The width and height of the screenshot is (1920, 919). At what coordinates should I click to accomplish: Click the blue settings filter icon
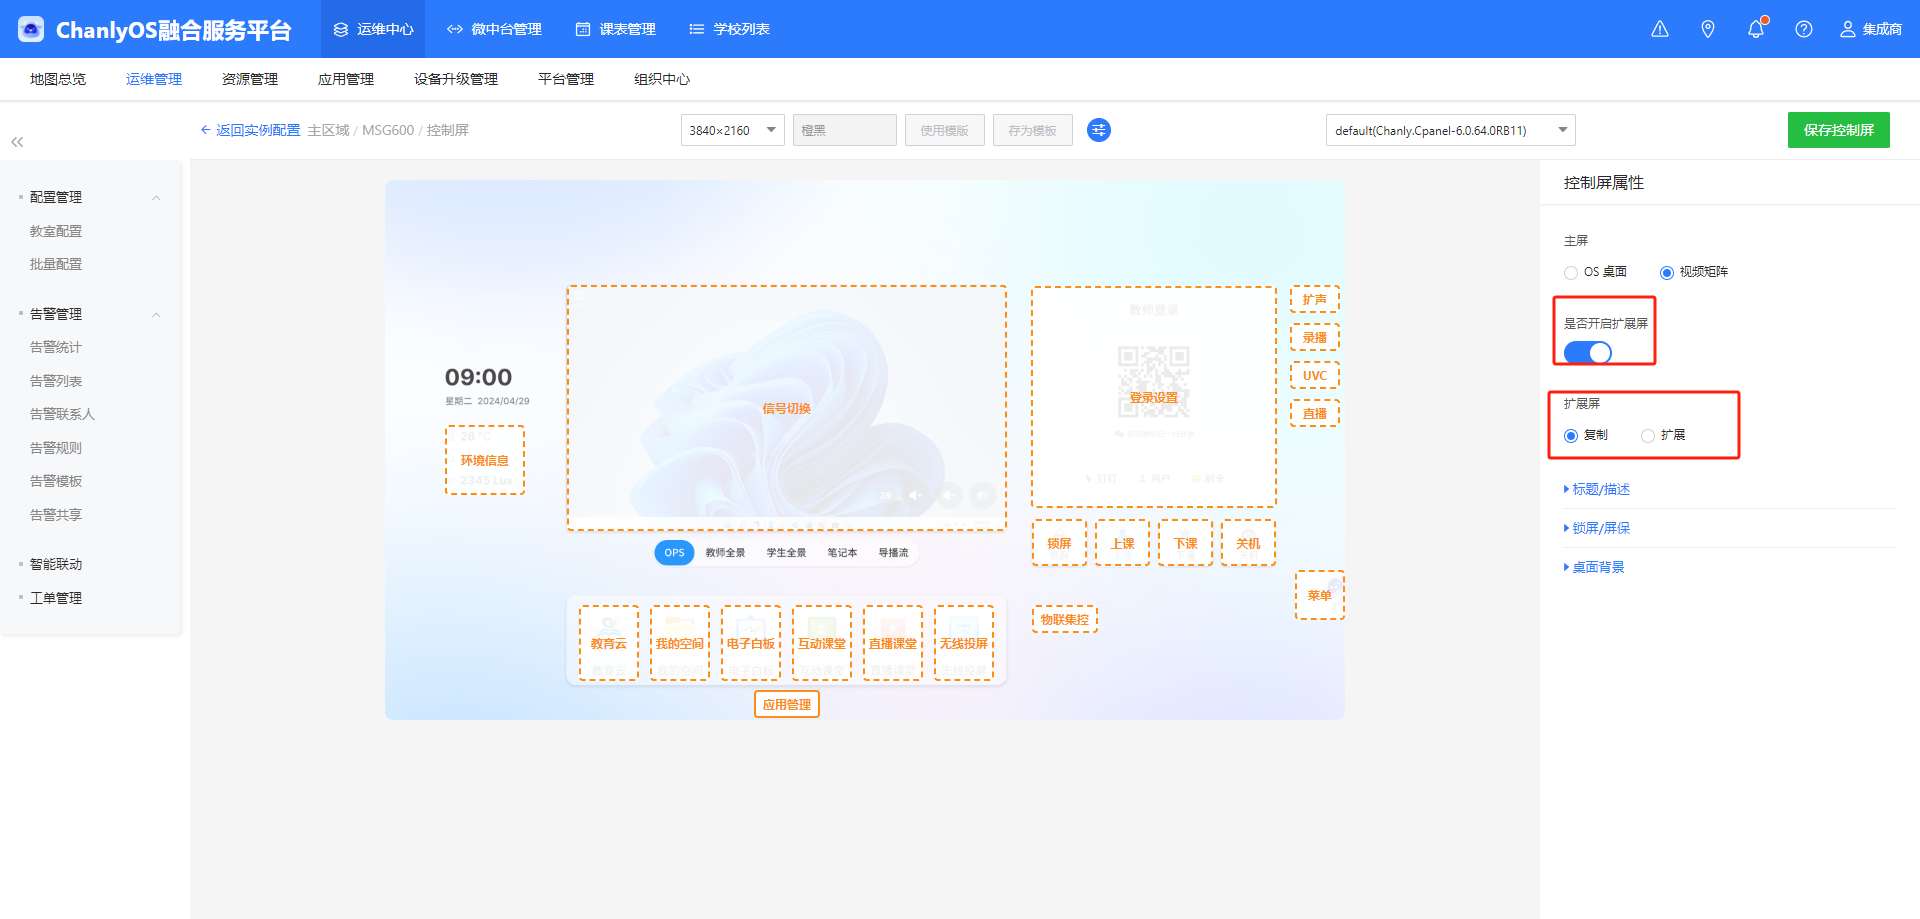pyautogui.click(x=1099, y=130)
